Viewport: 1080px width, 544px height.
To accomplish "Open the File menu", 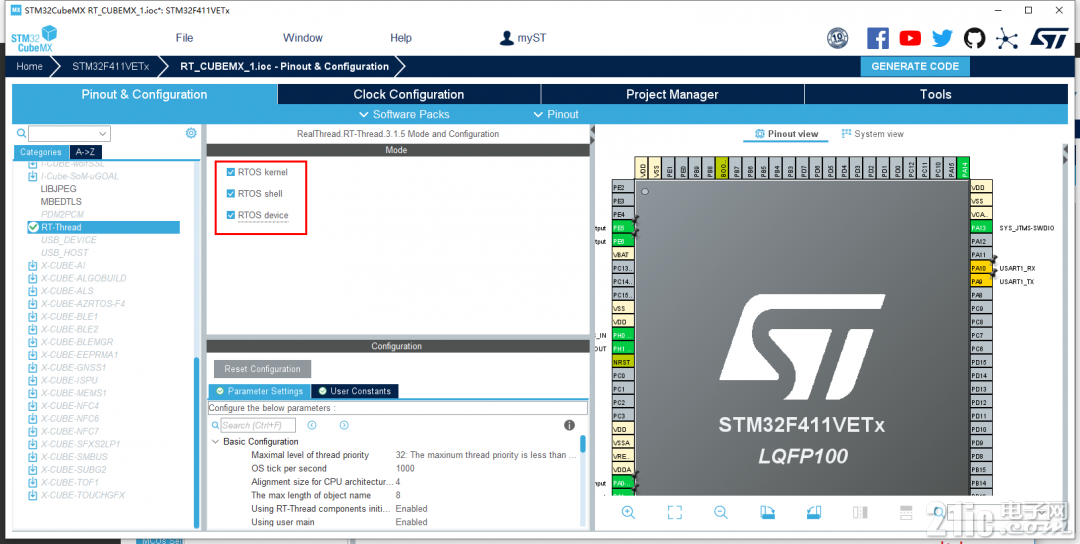I will point(184,38).
